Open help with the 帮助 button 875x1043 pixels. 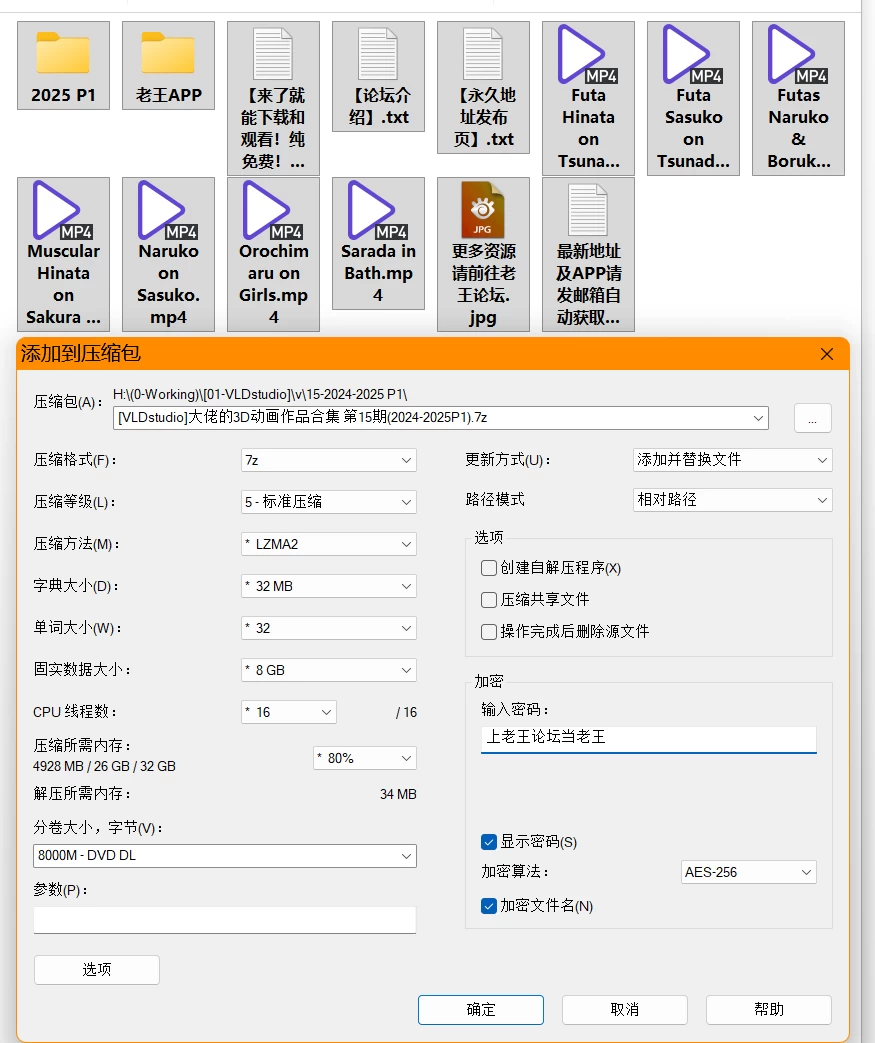(x=769, y=1010)
